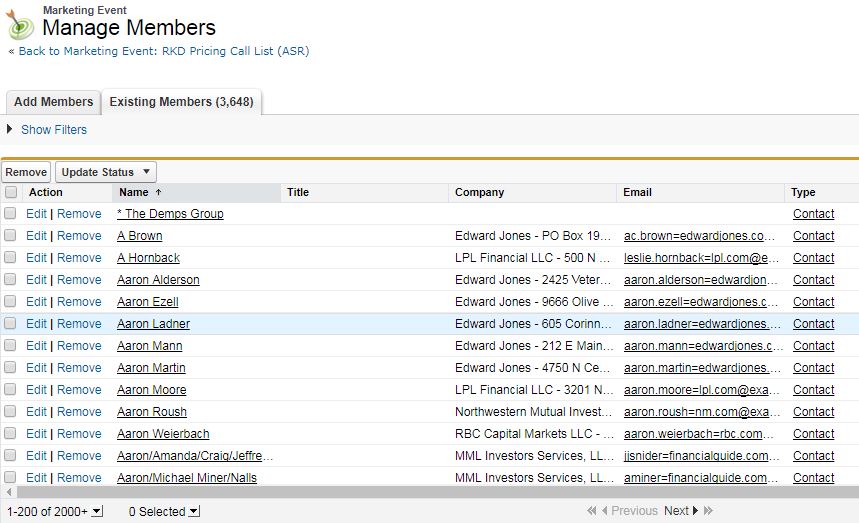Viewport: 859px width, 523px height.
Task: Go to Next page of members
Action: tap(677, 511)
